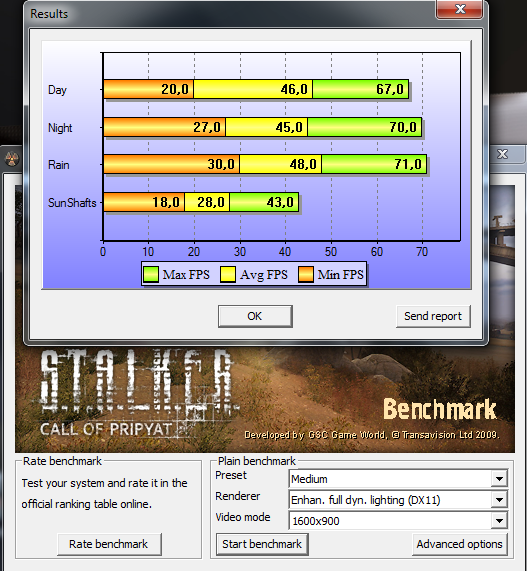This screenshot has height=571, width=527.
Task: Click the orange Min FPS legend swatch
Action: [306, 274]
